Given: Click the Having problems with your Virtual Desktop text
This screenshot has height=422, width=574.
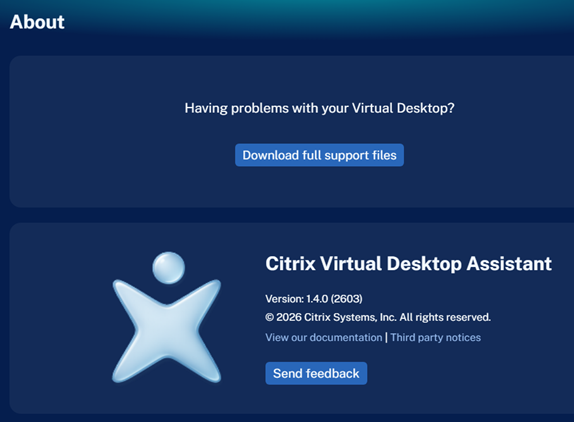Looking at the screenshot, I should pos(319,108).
